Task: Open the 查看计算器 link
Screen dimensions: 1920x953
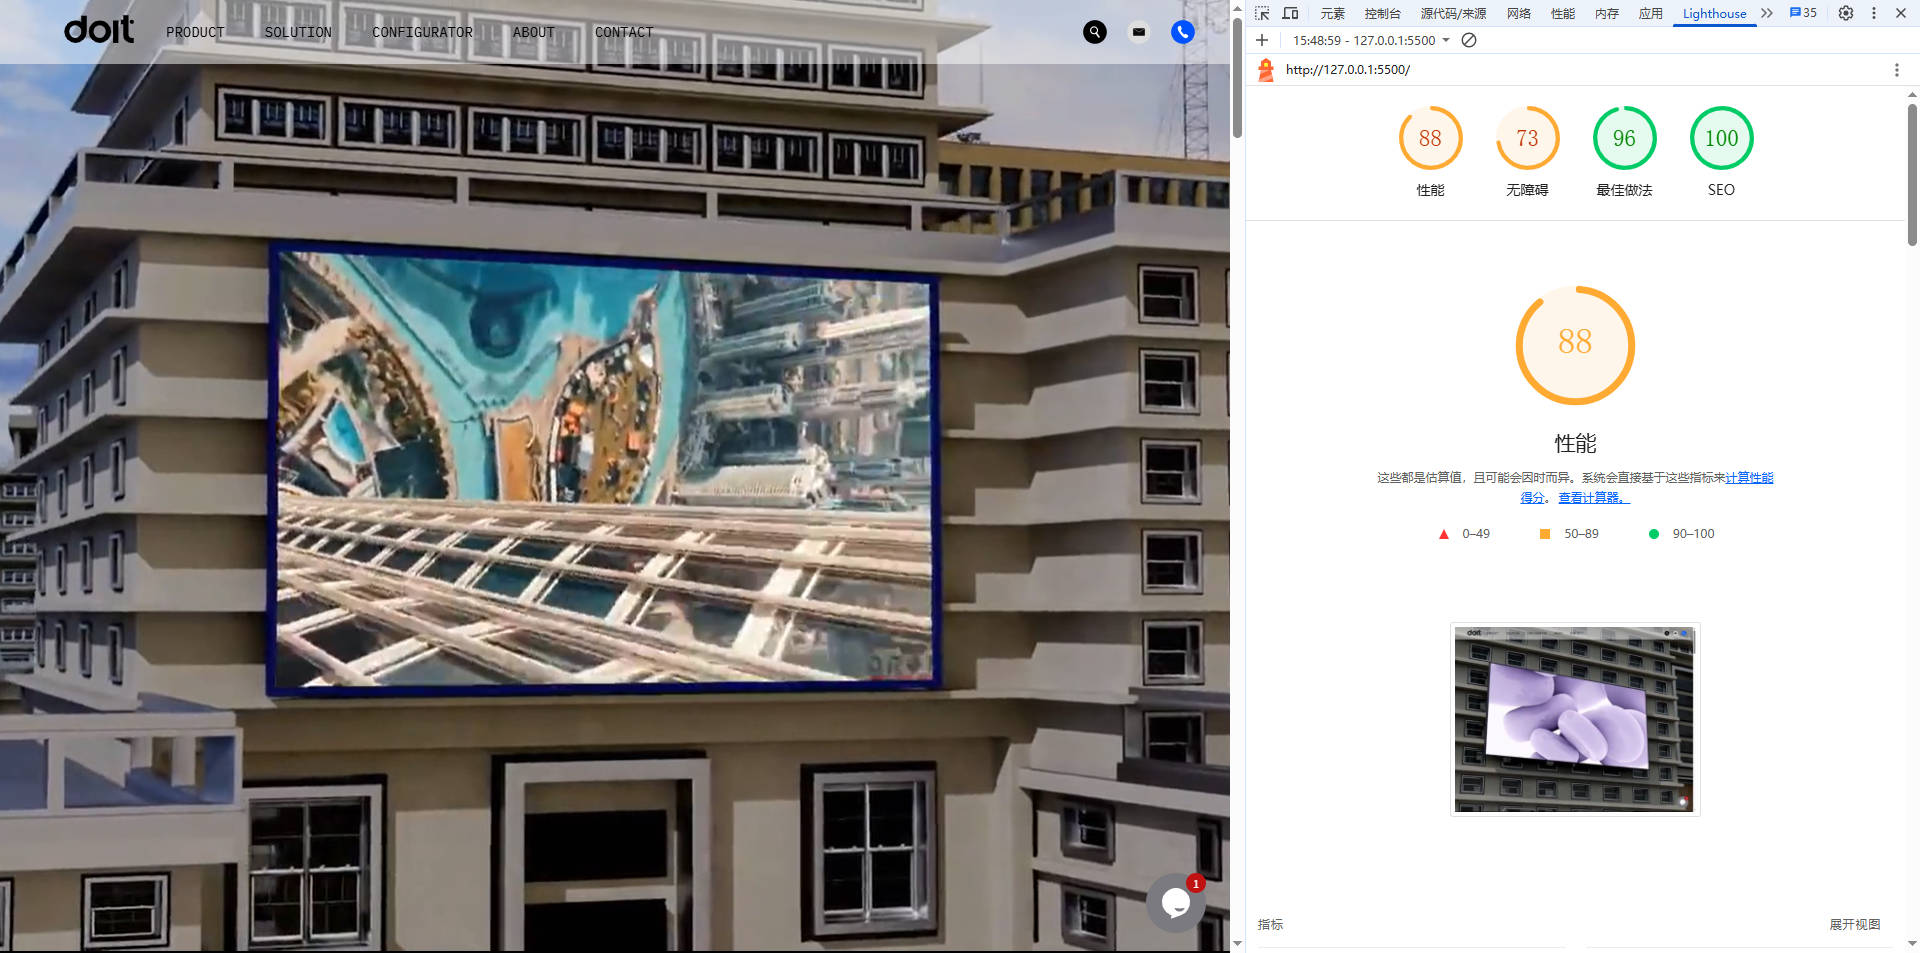Action: coord(1594,498)
